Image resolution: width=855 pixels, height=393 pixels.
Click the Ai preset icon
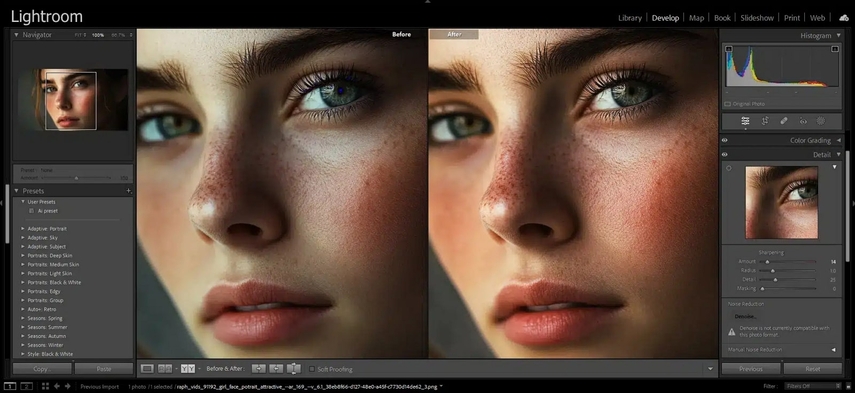tap(31, 211)
